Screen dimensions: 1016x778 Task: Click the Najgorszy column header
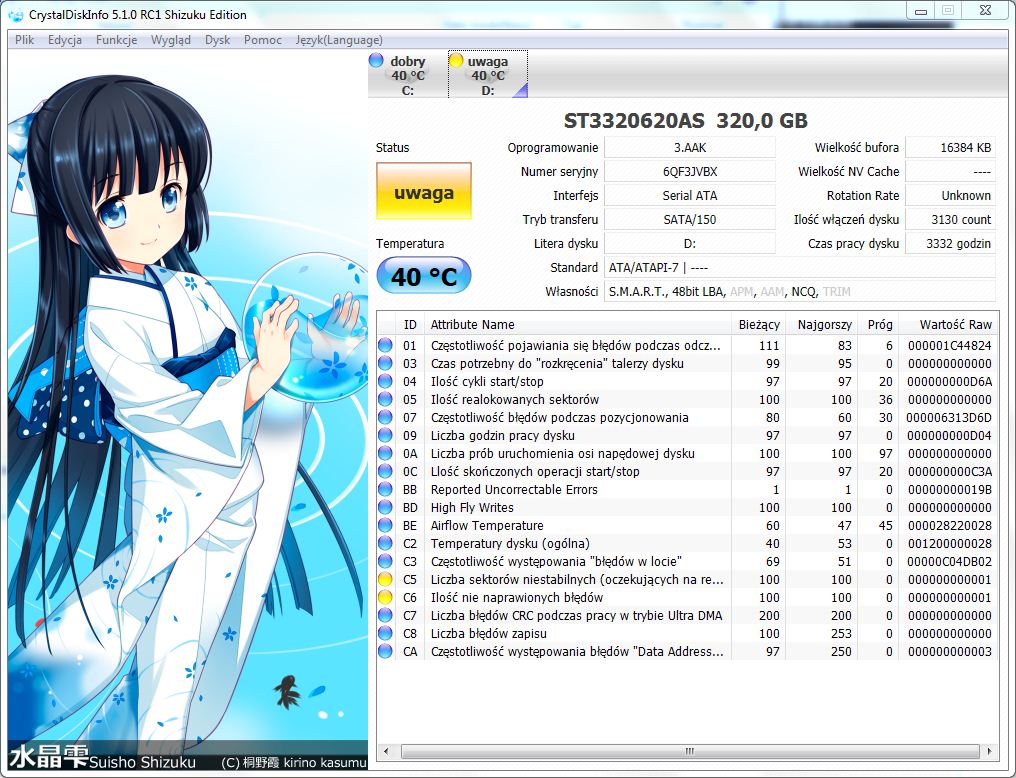(x=821, y=325)
